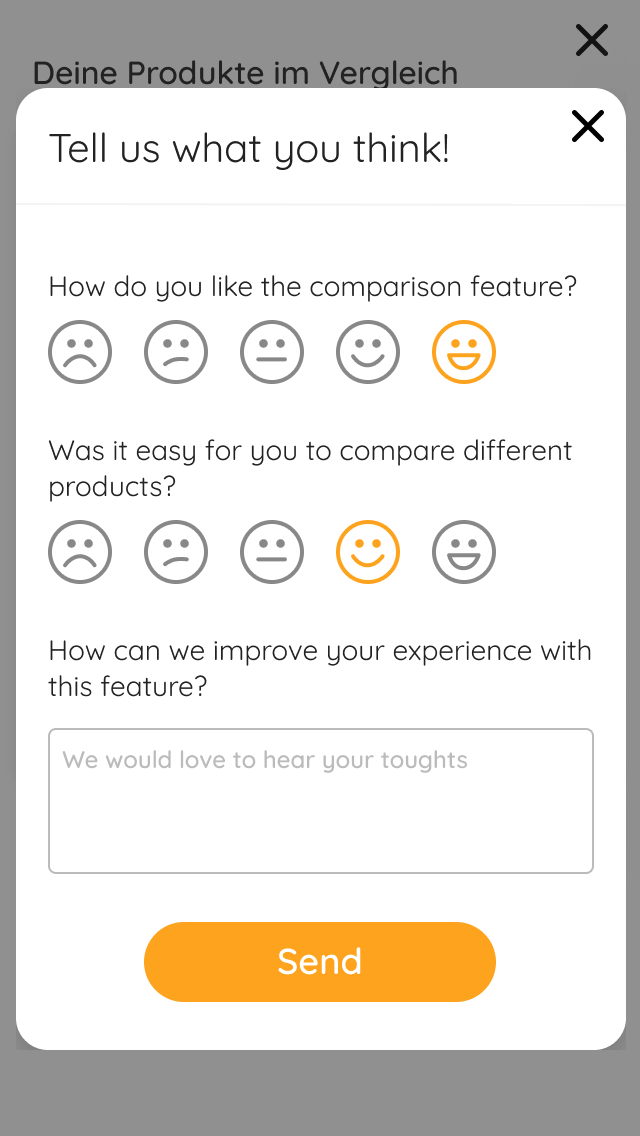Choose the neutral face for ease of comparing
The height and width of the screenshot is (1136, 640).
[272, 552]
